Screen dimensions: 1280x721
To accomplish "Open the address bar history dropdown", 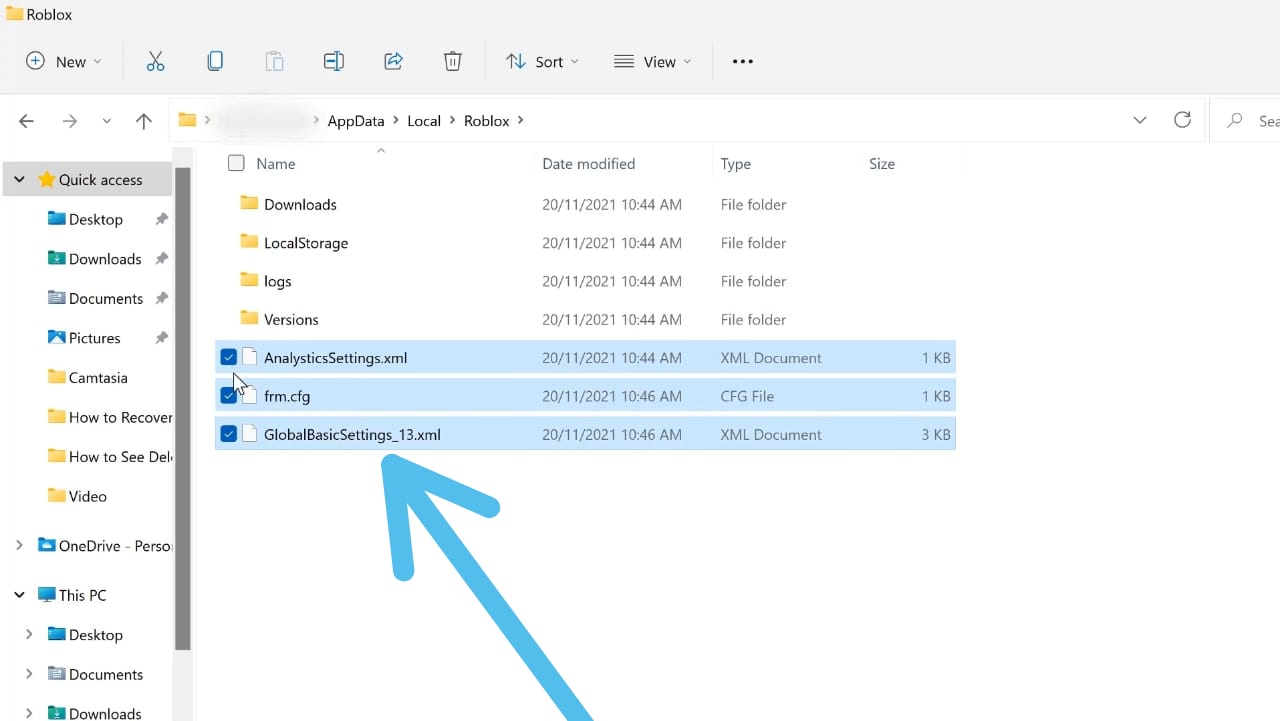I will [x=1140, y=120].
